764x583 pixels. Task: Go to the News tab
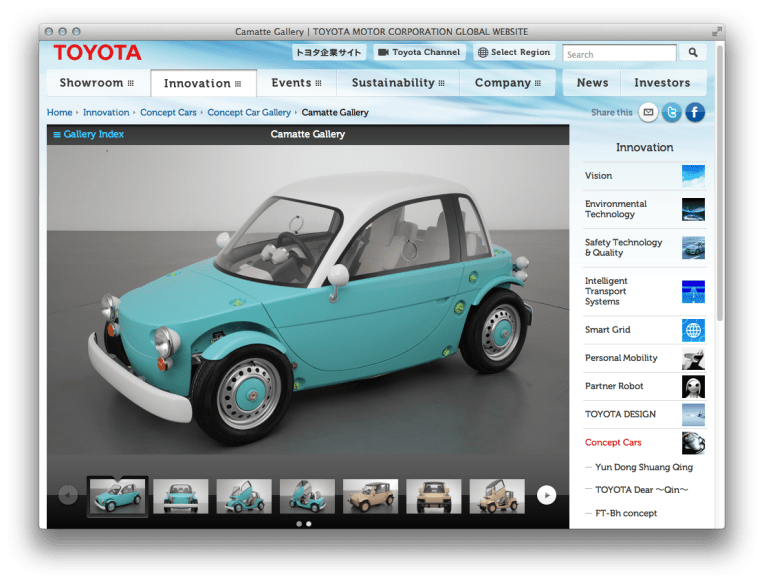point(592,83)
